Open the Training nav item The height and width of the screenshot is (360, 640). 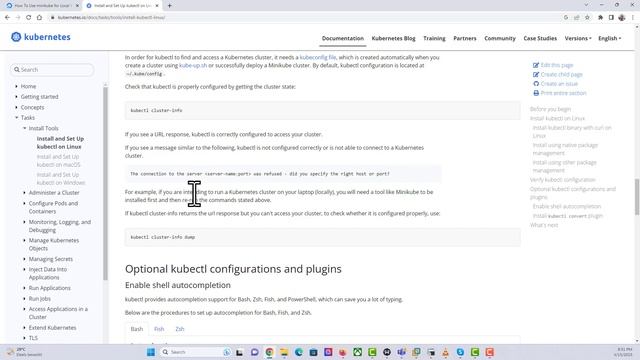[x=434, y=38]
